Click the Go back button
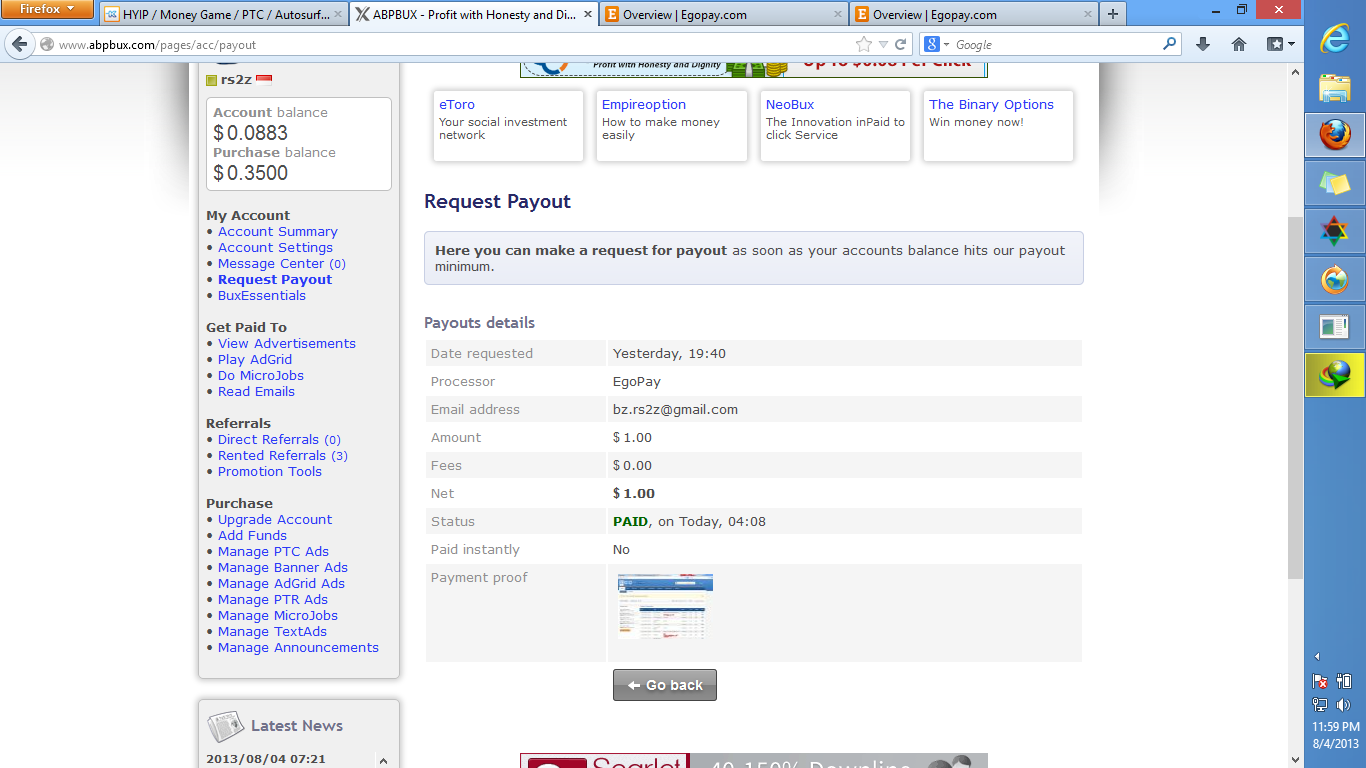Image resolution: width=1366 pixels, height=768 pixels. (x=665, y=685)
